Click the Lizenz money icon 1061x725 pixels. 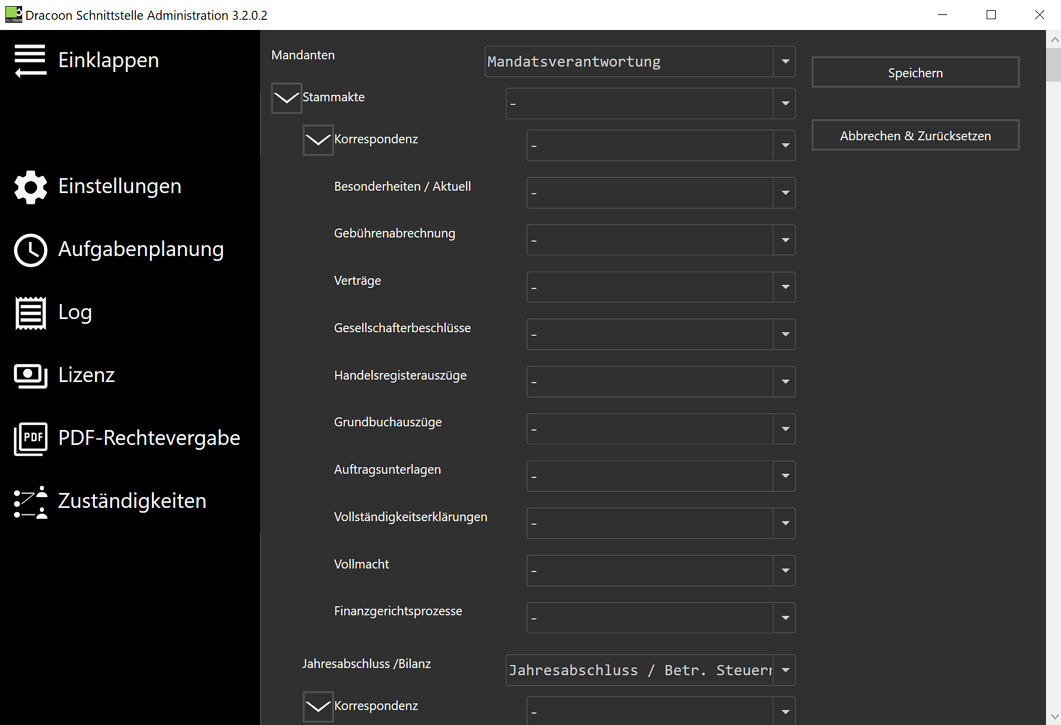[30, 376]
